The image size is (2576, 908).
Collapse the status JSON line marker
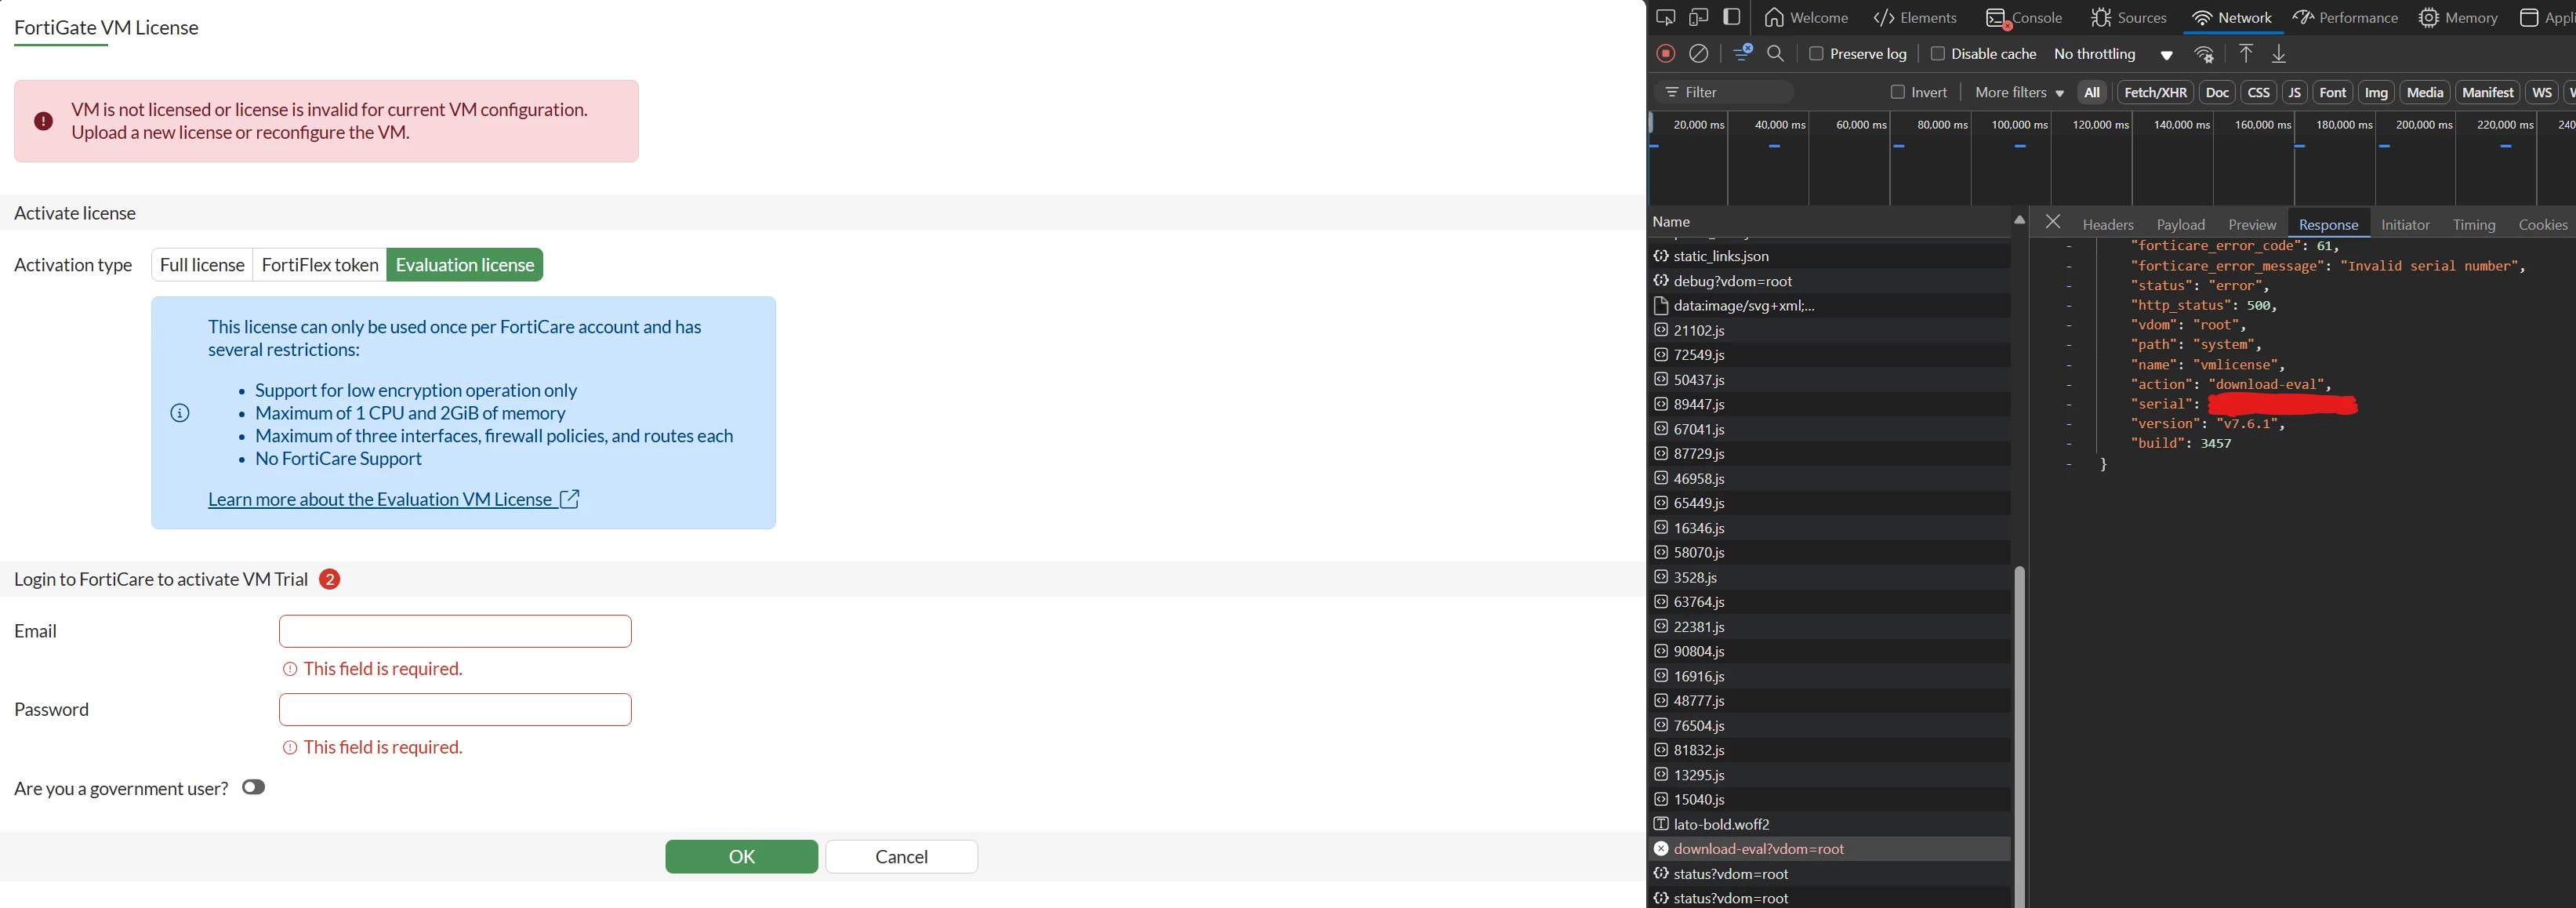2068,286
